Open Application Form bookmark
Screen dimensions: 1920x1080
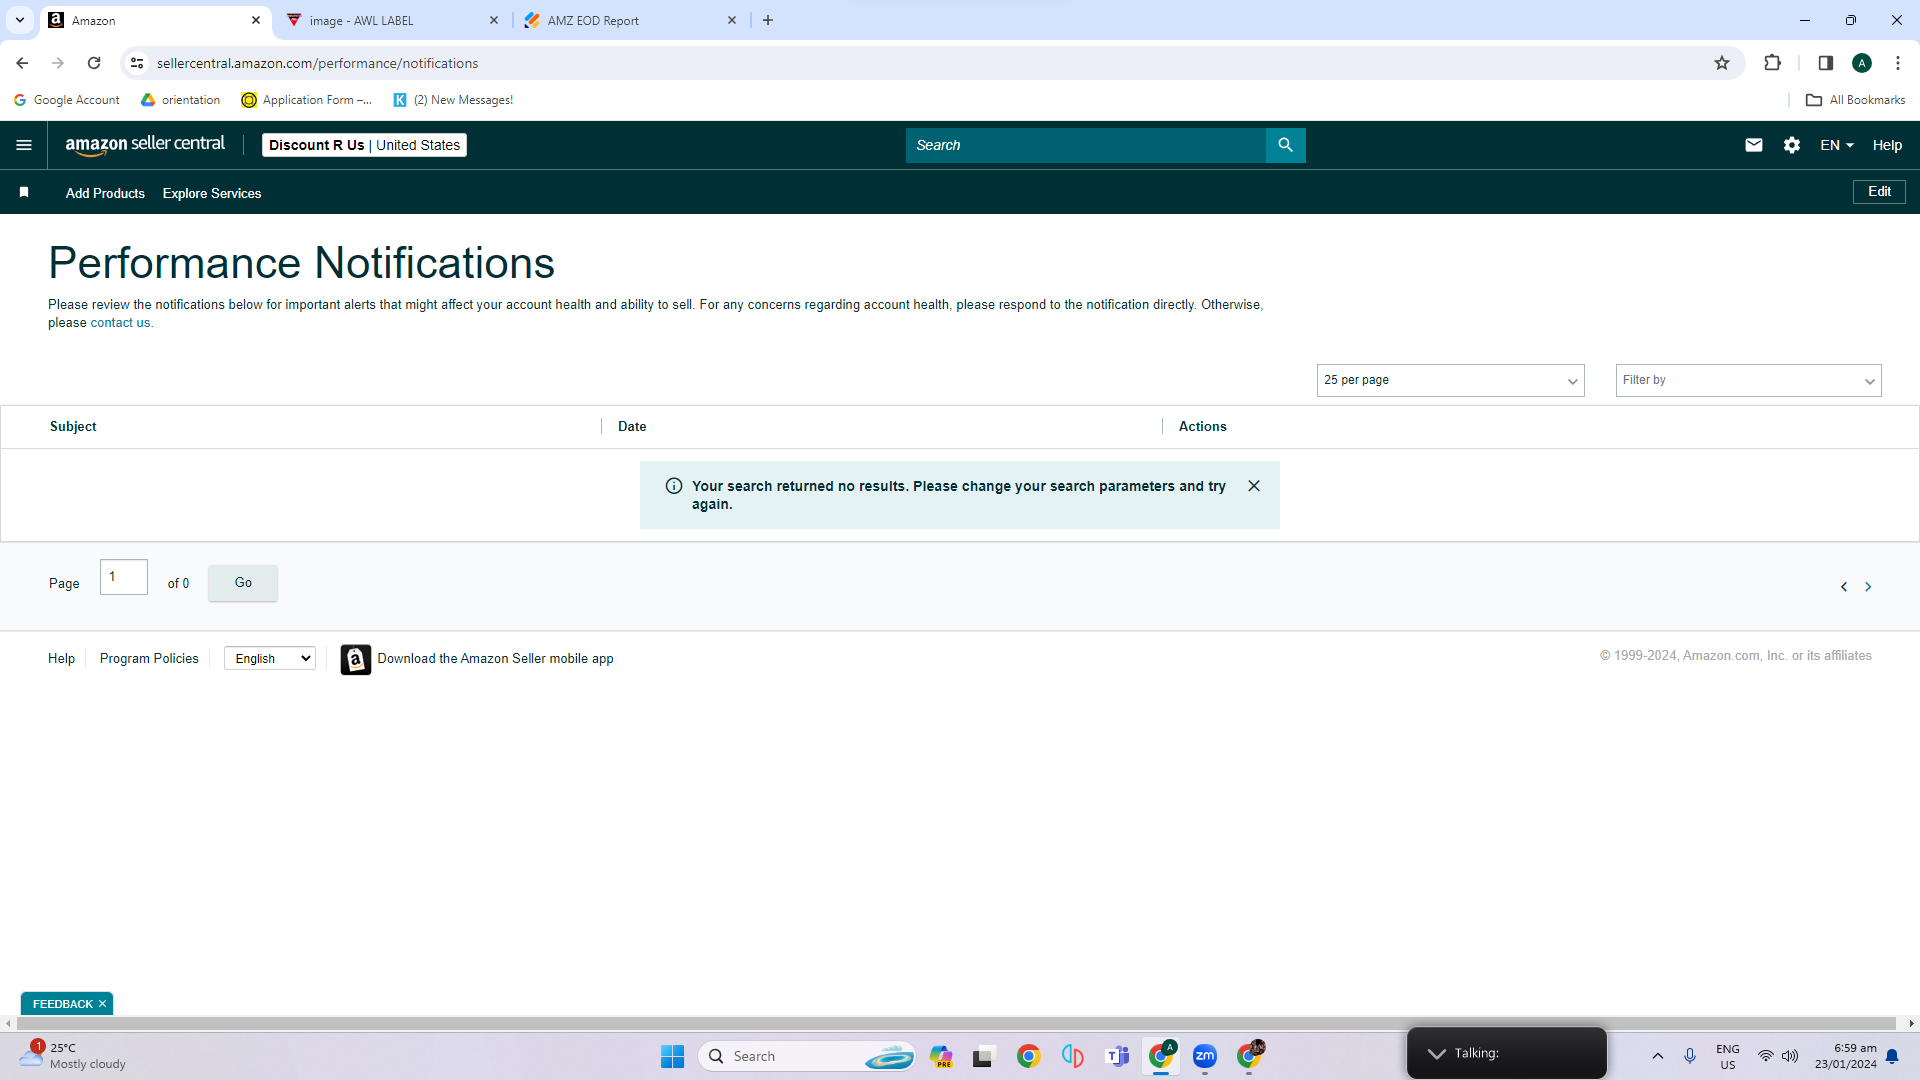tap(306, 100)
